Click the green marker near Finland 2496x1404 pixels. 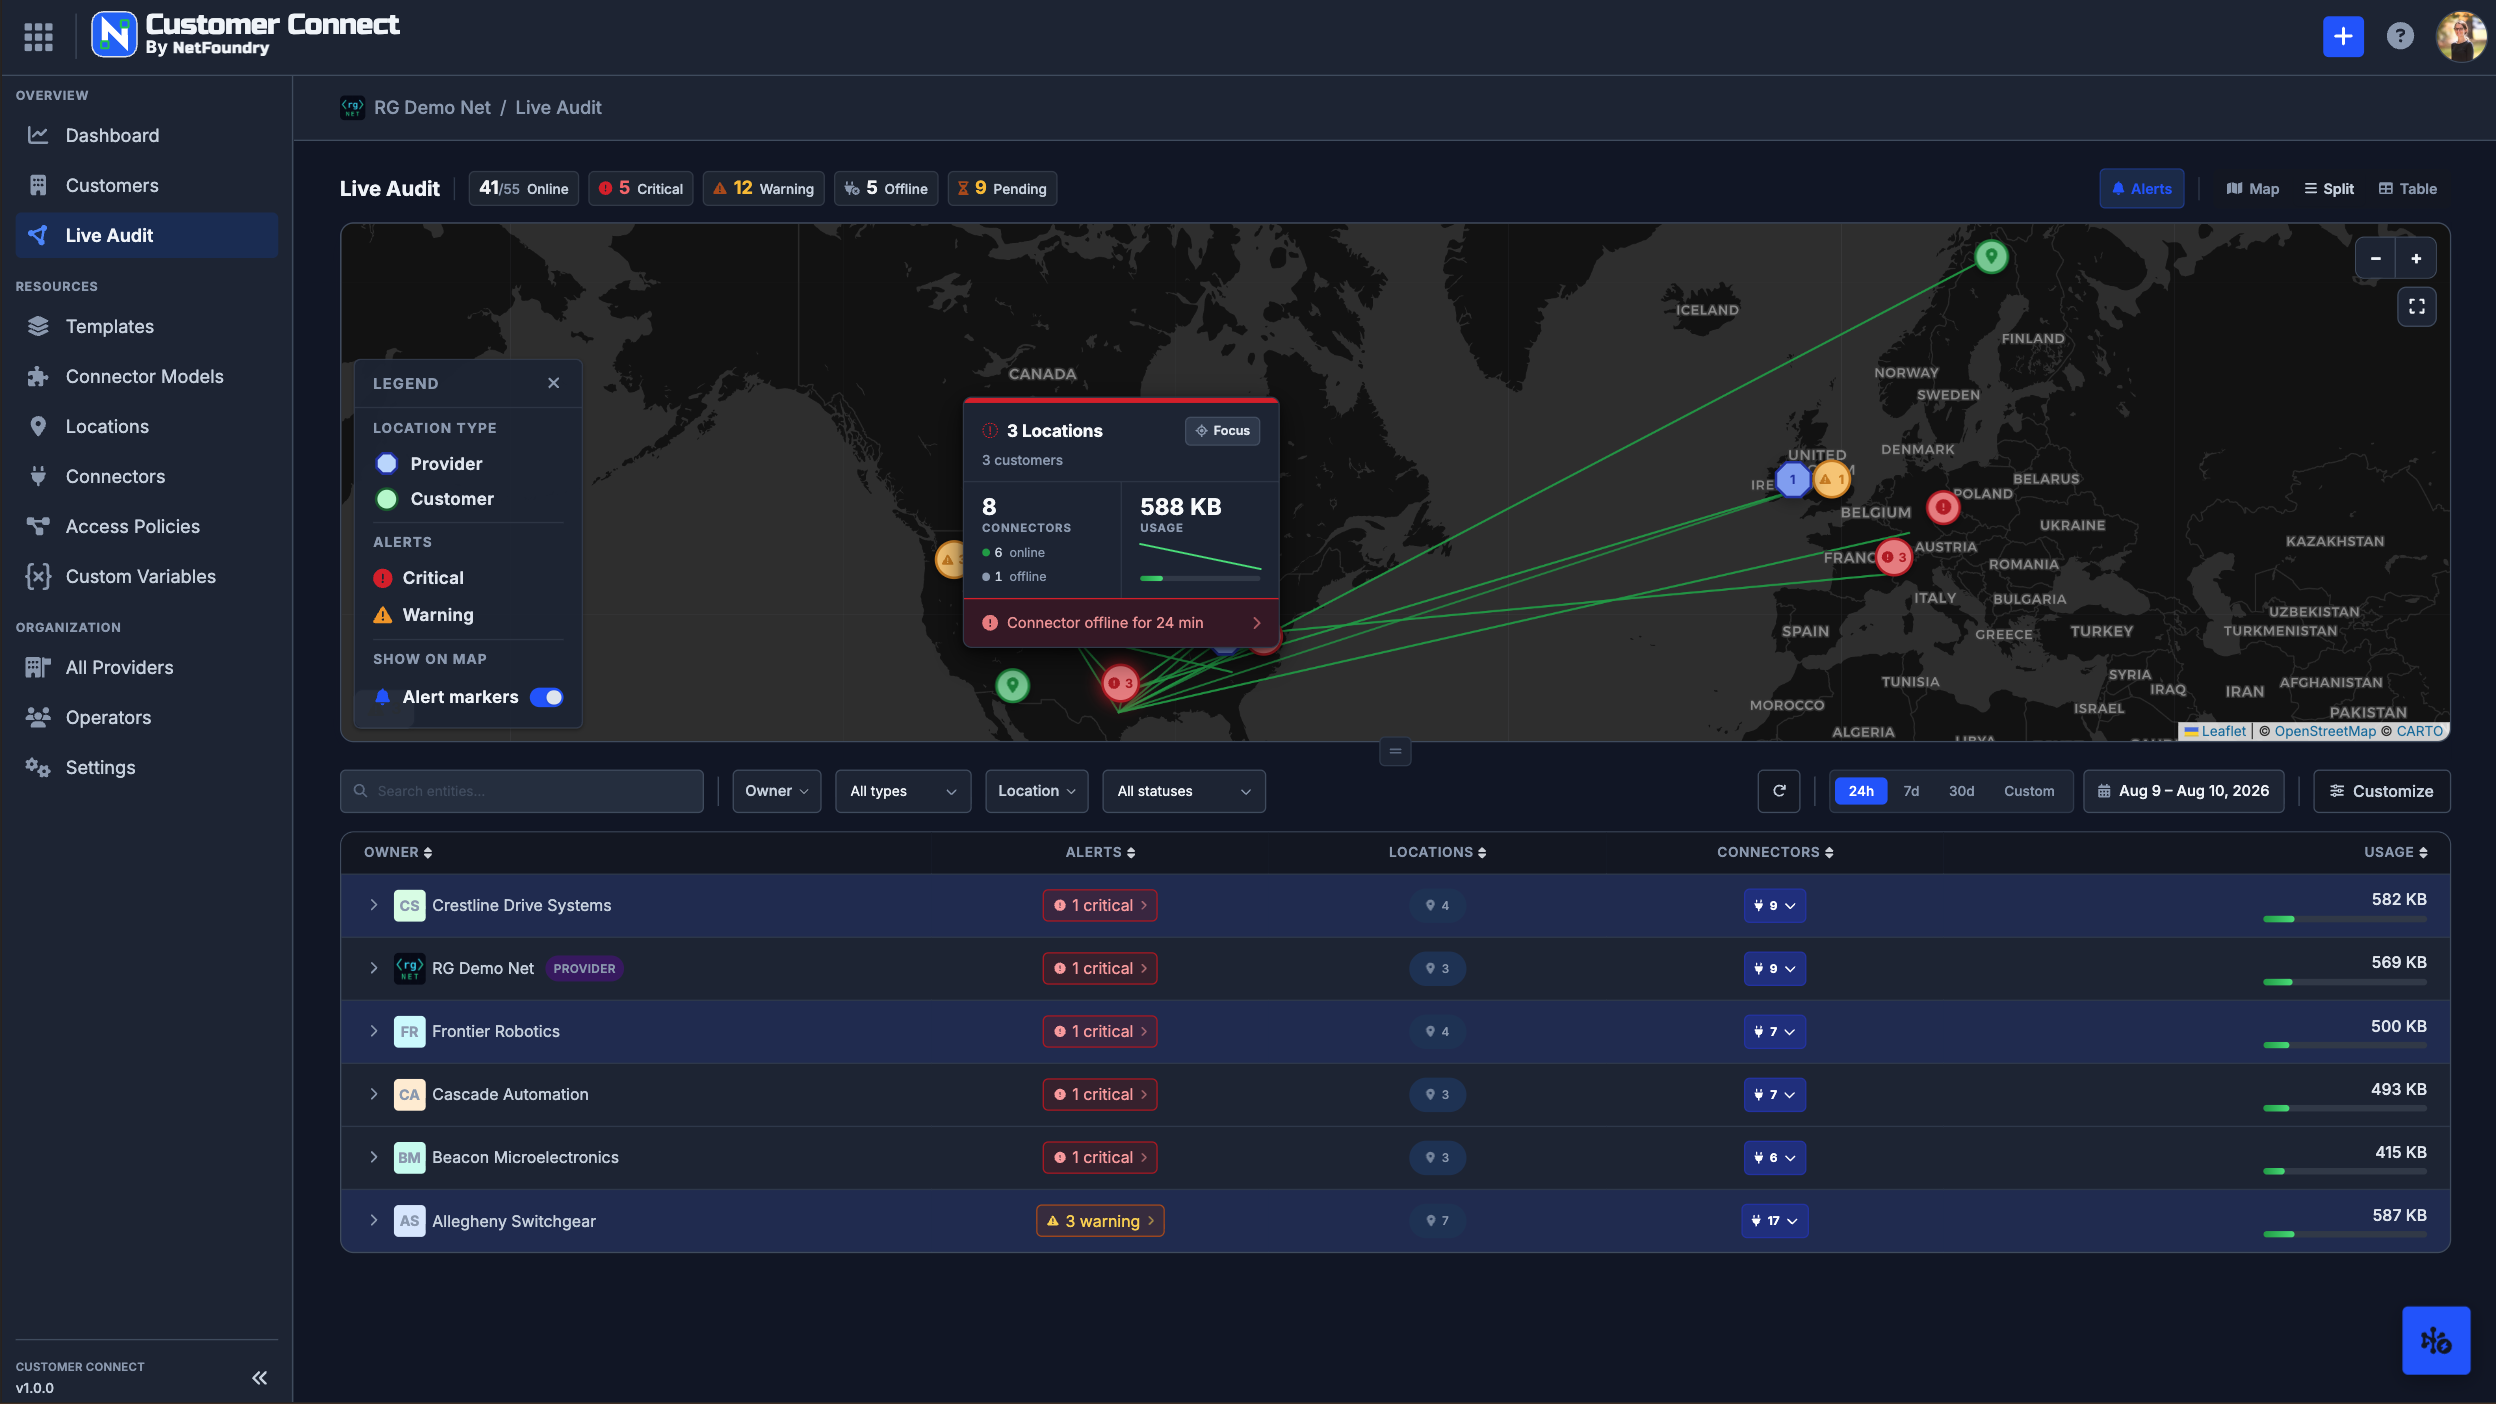point(1991,257)
